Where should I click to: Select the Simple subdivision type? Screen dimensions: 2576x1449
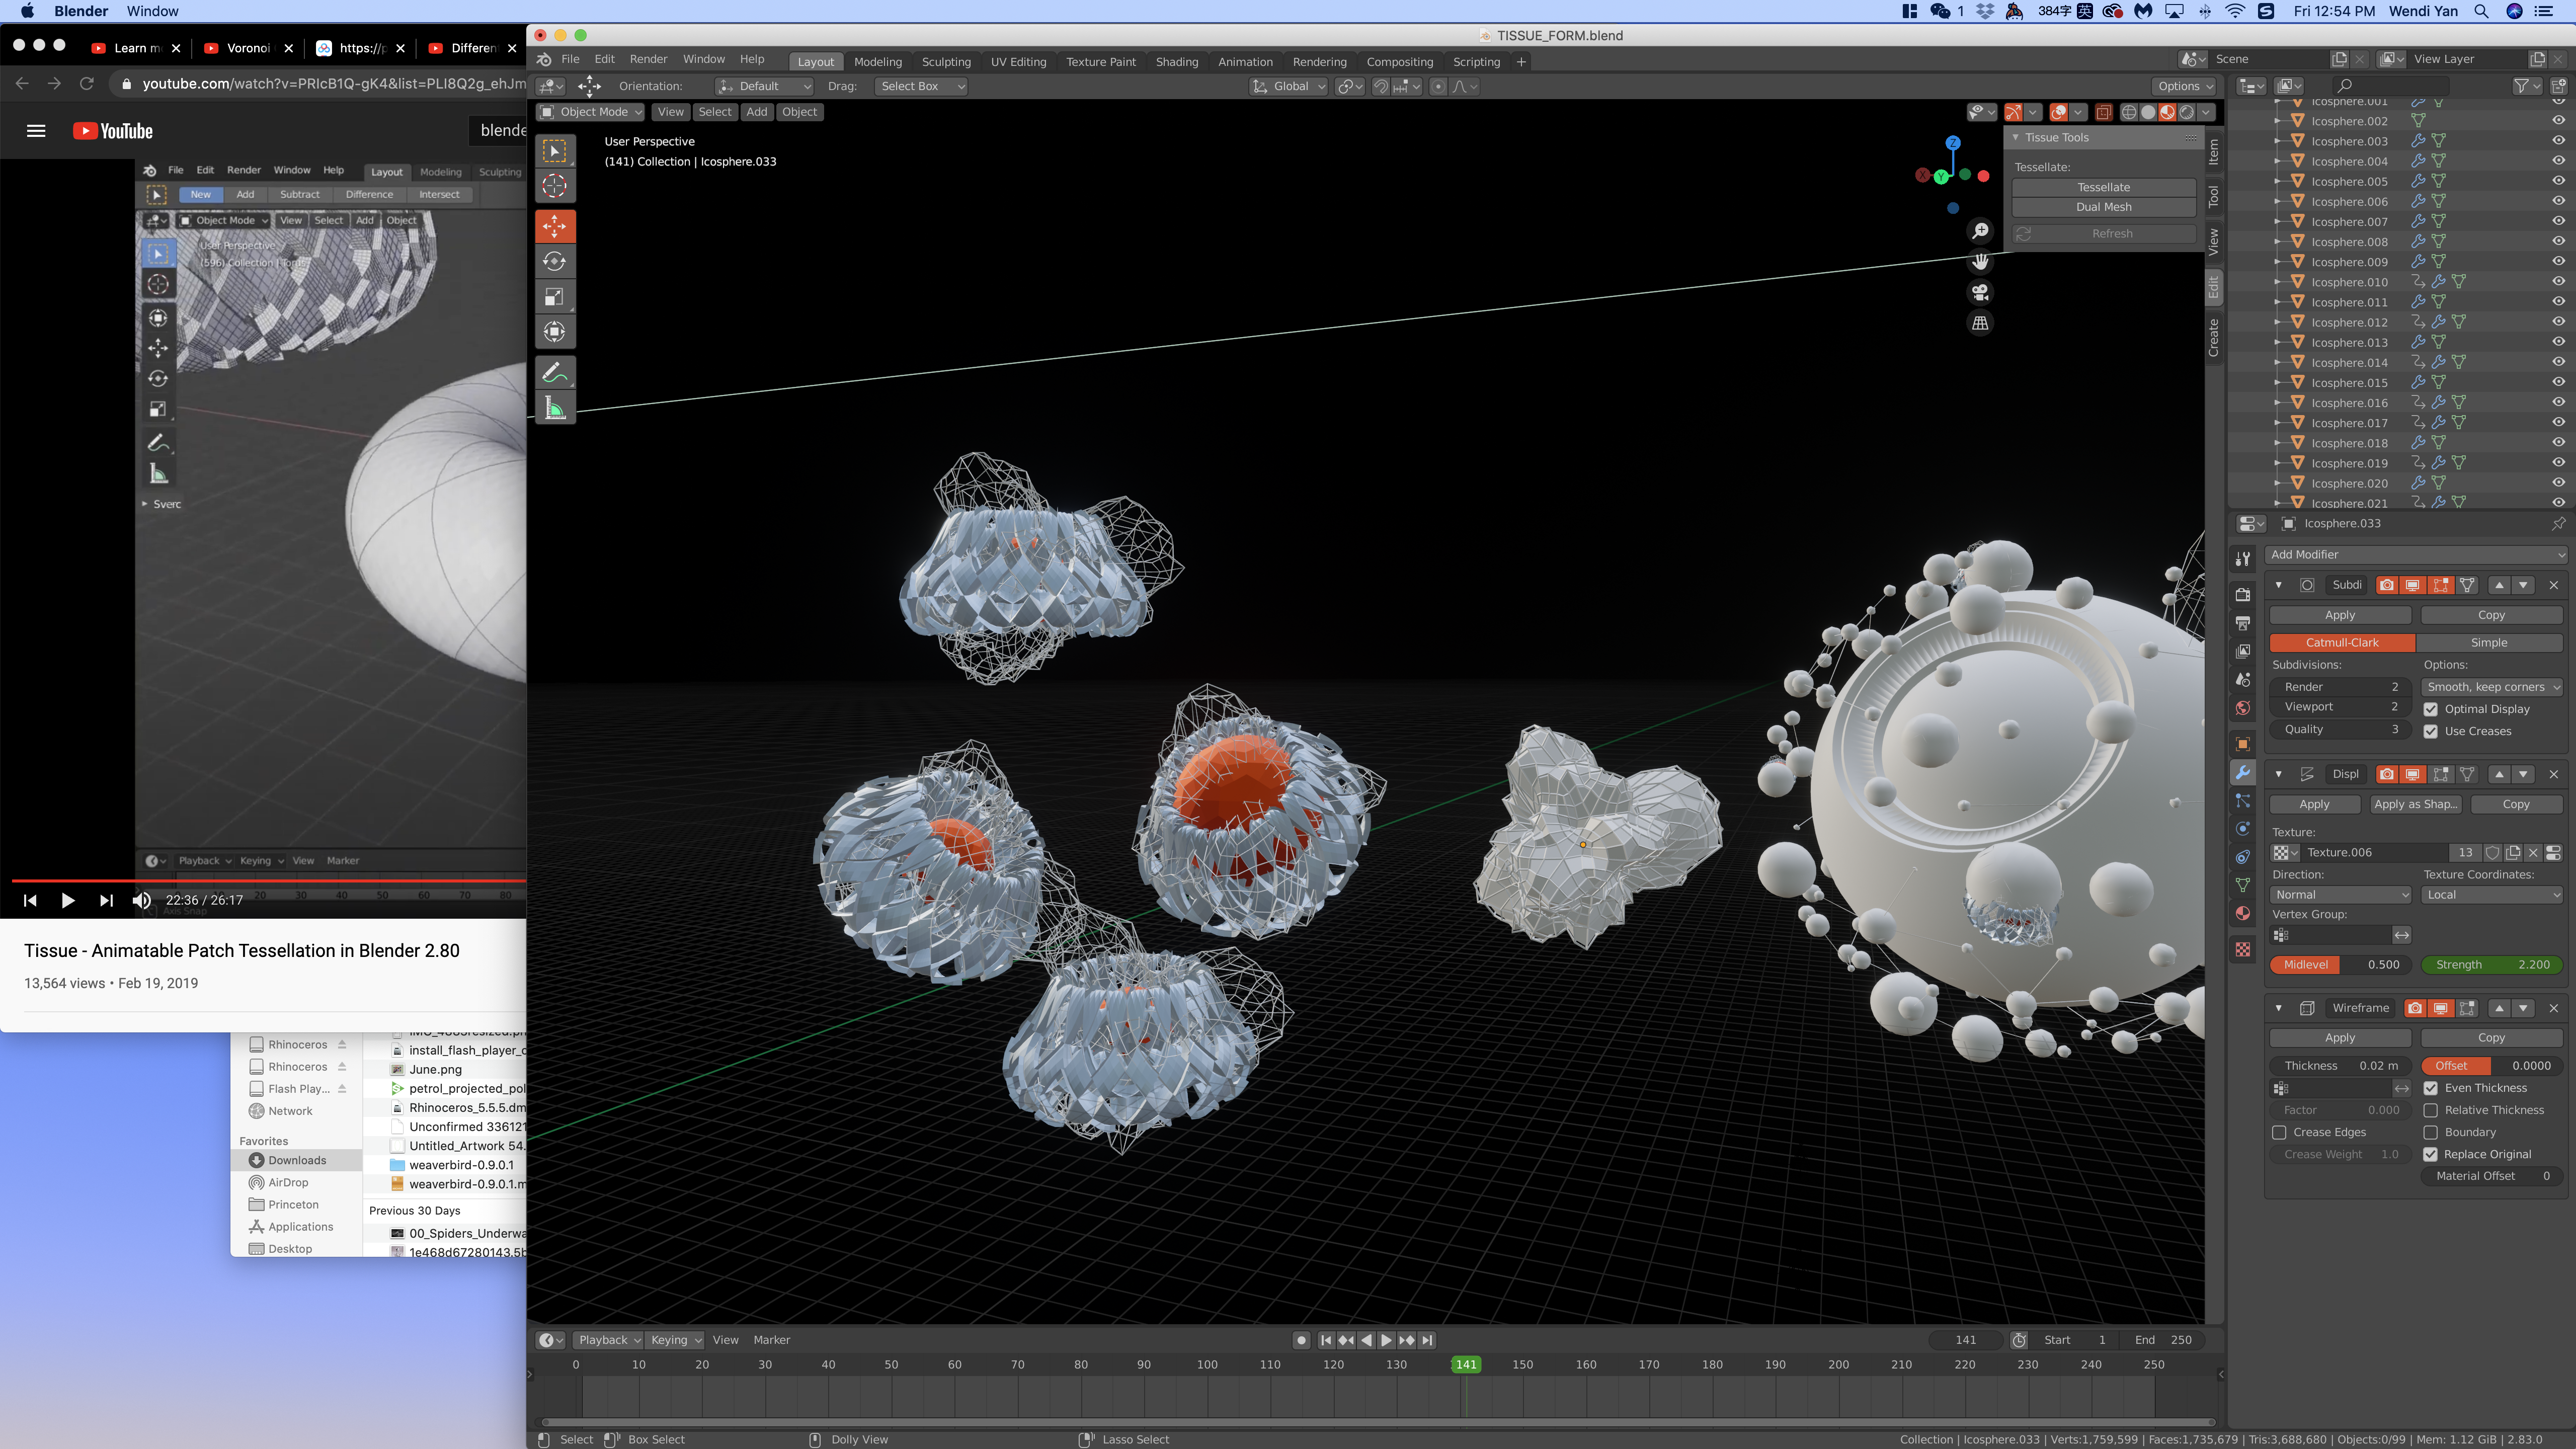tap(2489, 643)
